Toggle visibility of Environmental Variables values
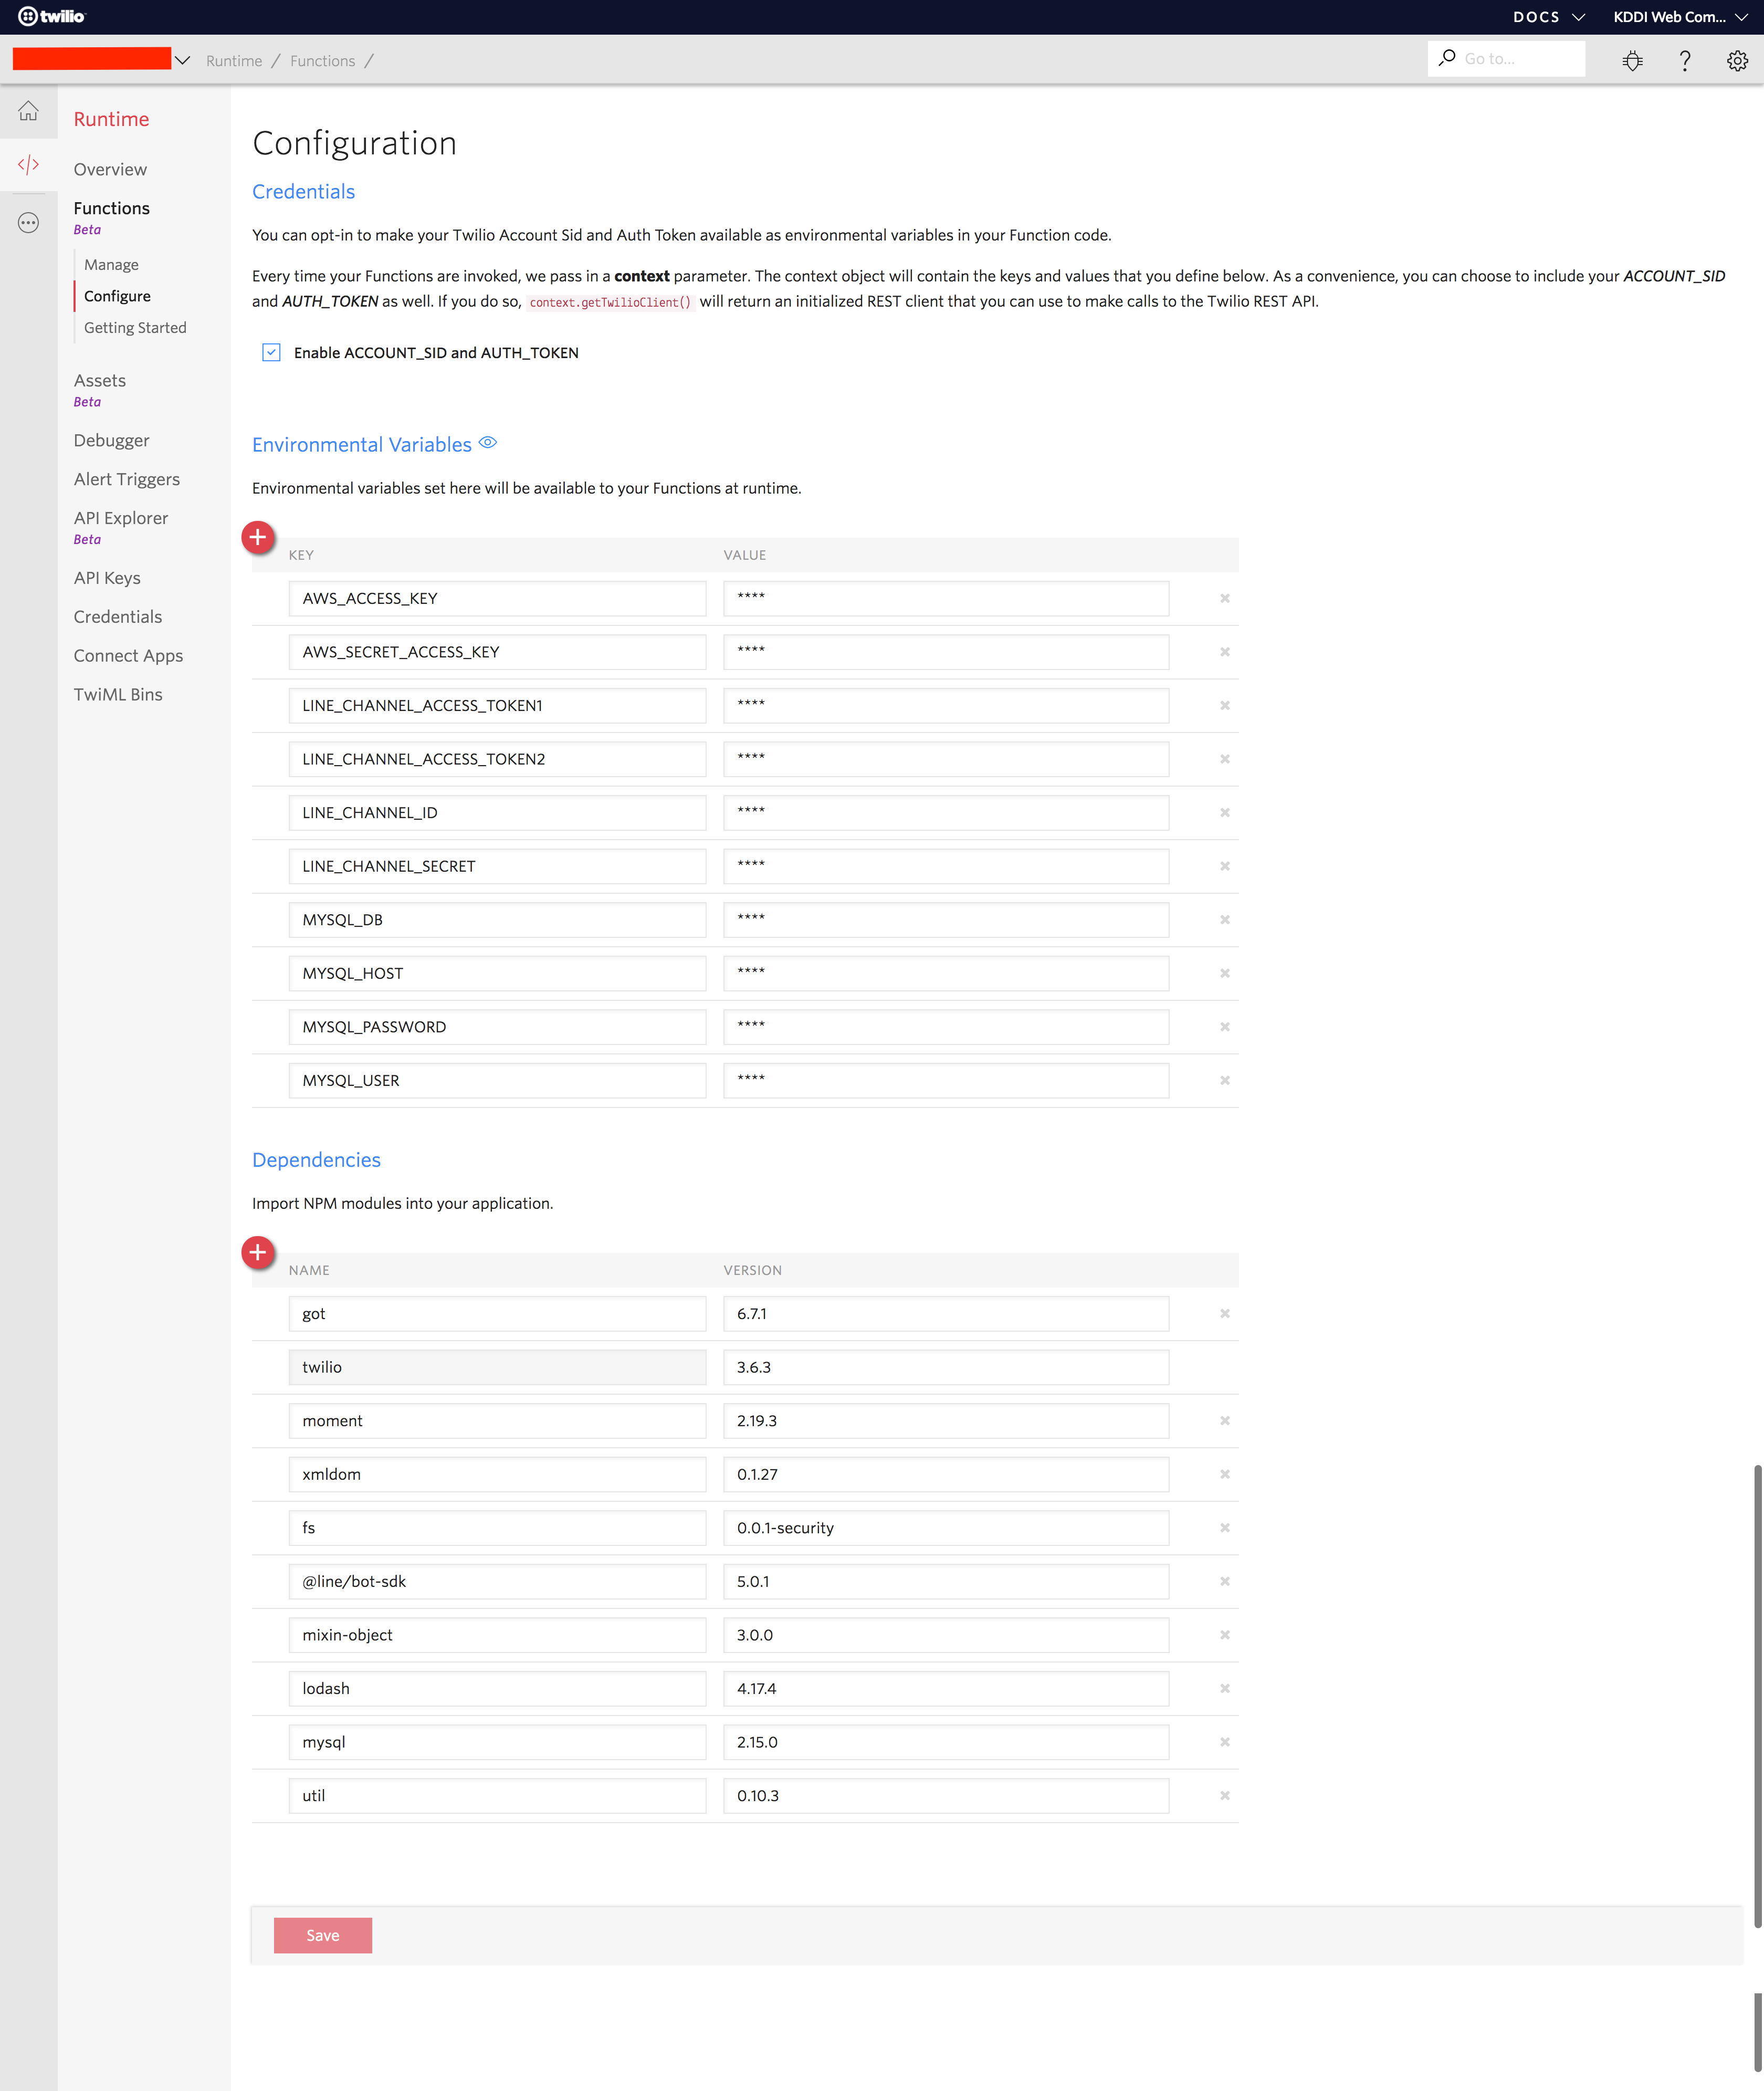Image resolution: width=1764 pixels, height=2091 pixels. click(488, 443)
